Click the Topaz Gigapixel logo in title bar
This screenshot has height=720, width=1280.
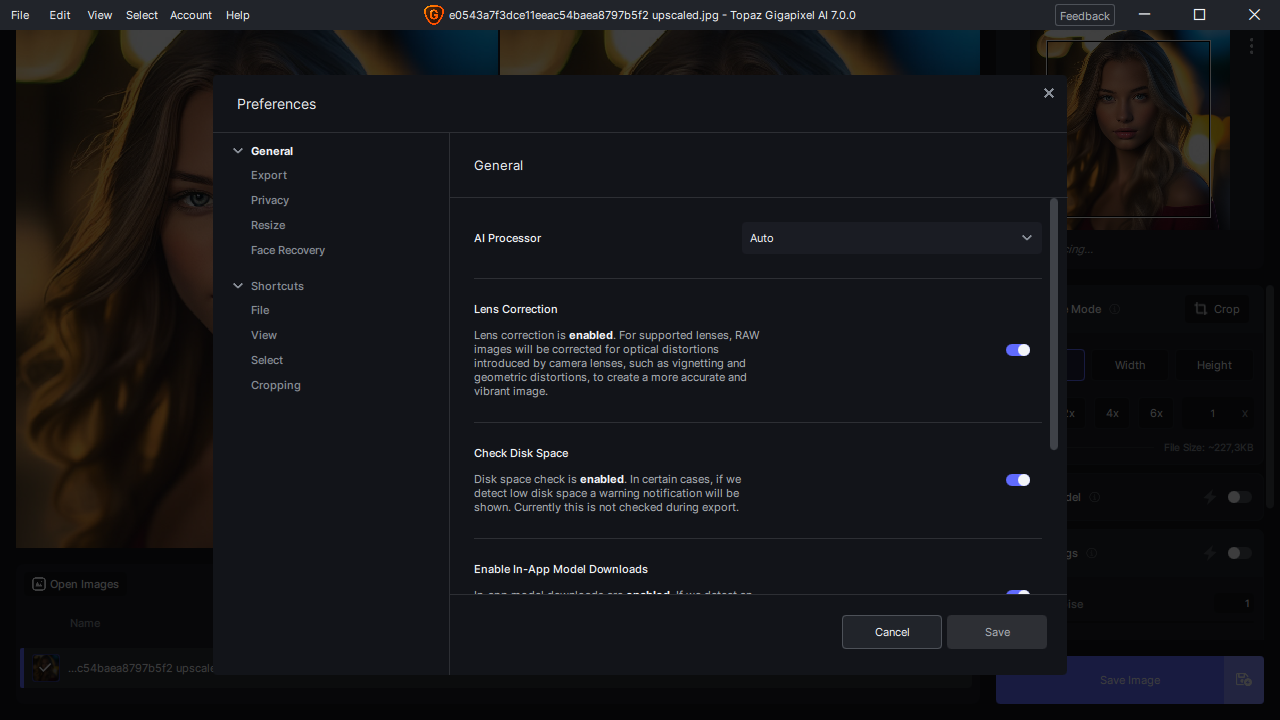433,15
